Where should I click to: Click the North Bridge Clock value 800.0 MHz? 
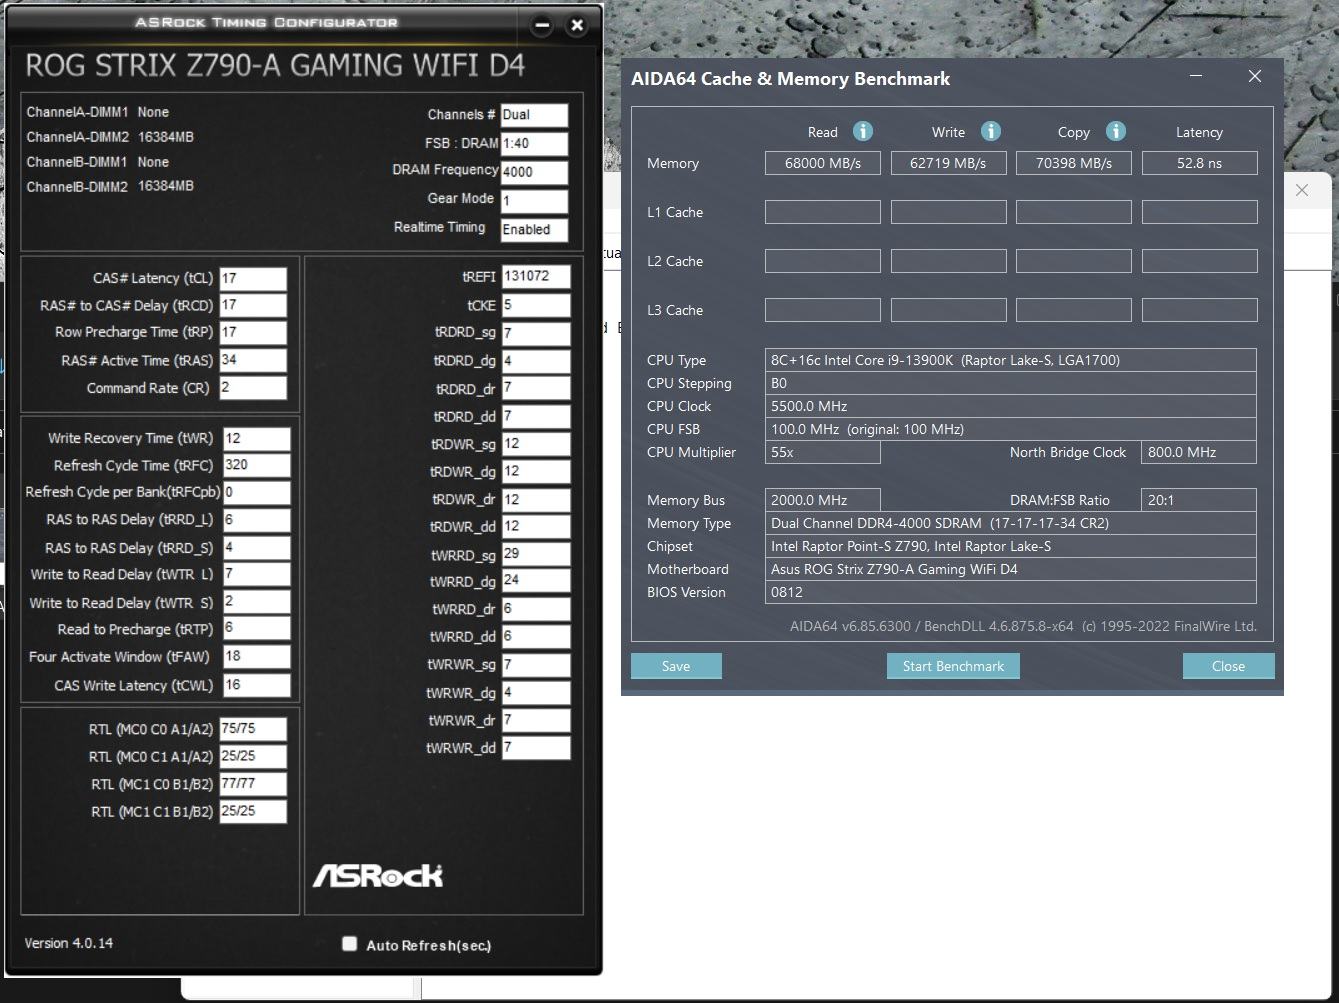click(1200, 452)
